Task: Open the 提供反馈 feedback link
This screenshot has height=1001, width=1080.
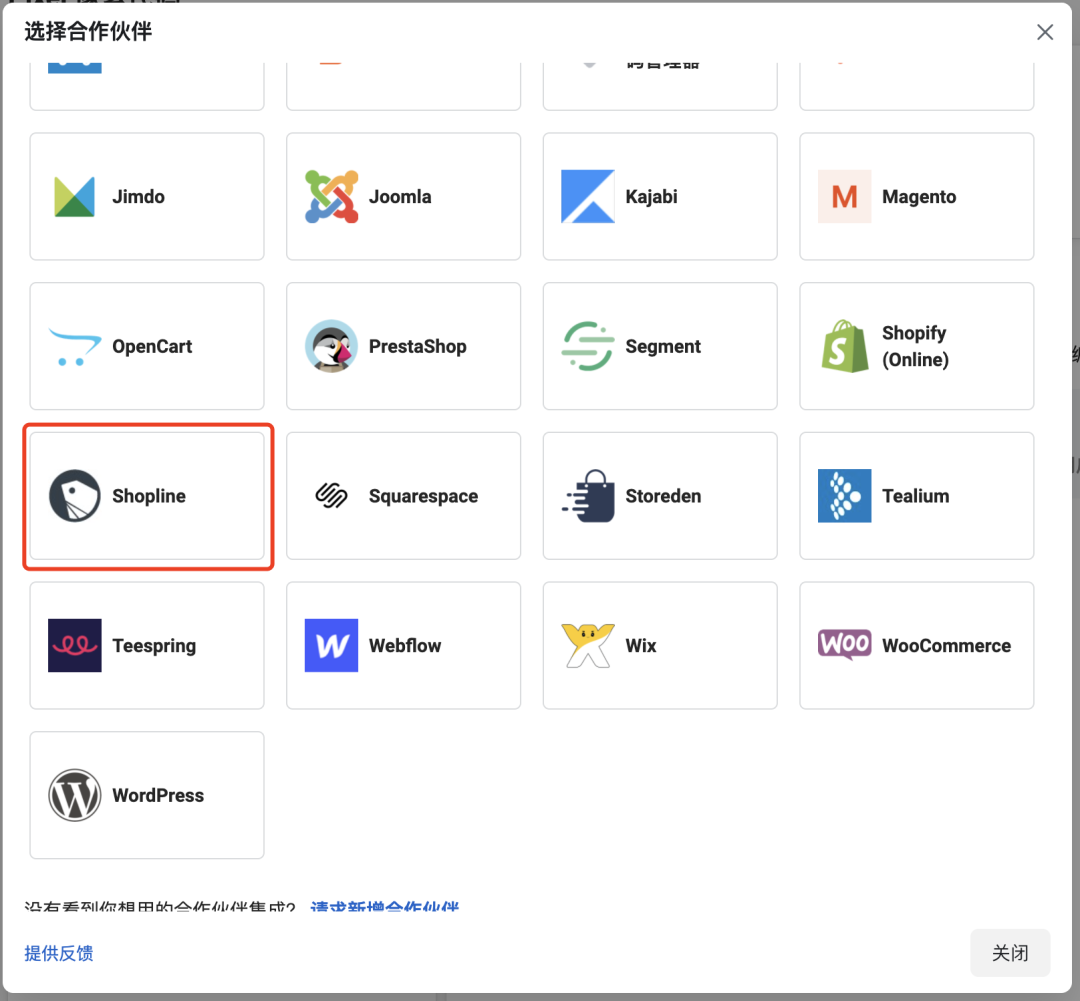Action: pos(59,953)
